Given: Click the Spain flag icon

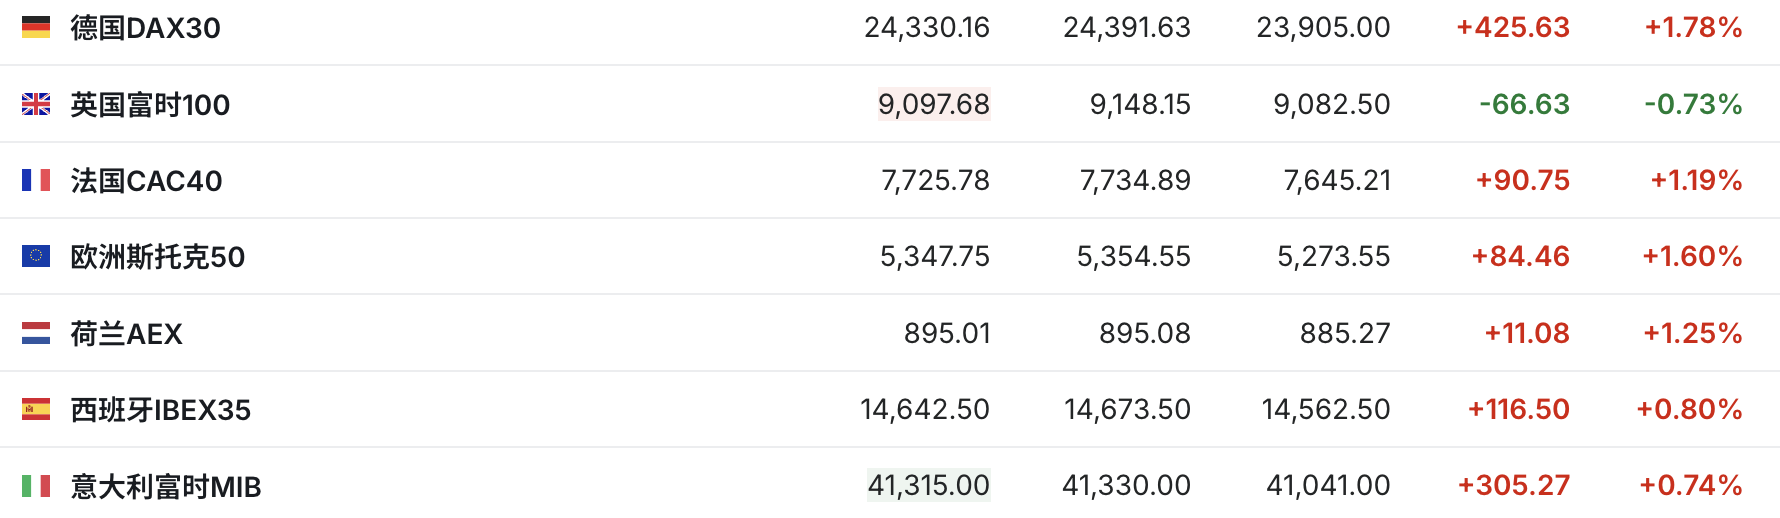Looking at the screenshot, I should coord(36,409).
